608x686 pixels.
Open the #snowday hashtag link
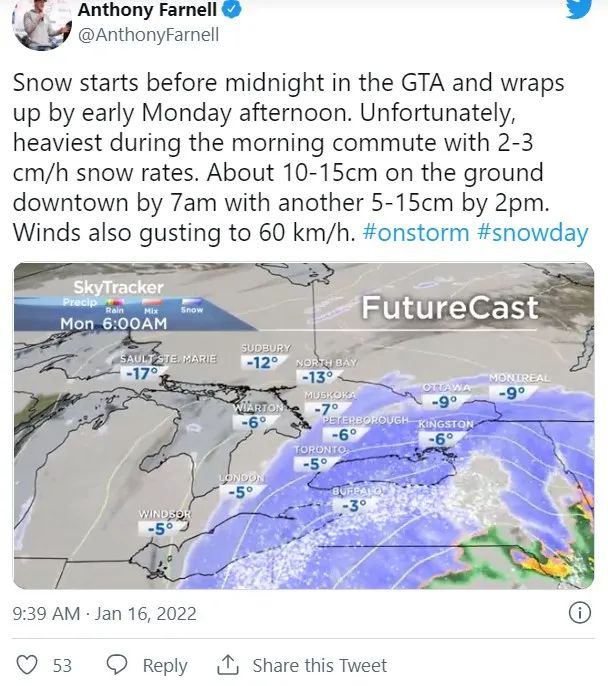click(533, 233)
